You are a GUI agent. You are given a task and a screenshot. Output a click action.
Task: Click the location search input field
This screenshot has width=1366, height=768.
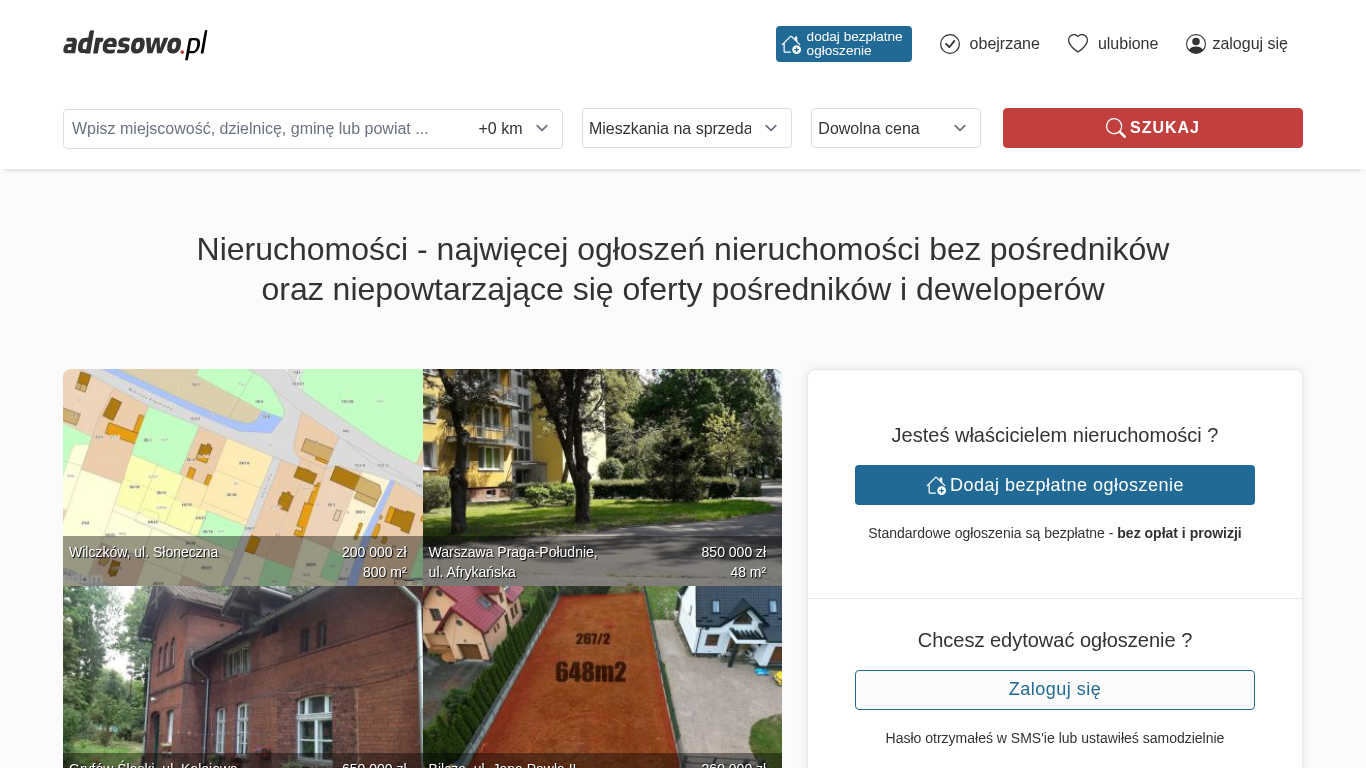click(x=265, y=129)
